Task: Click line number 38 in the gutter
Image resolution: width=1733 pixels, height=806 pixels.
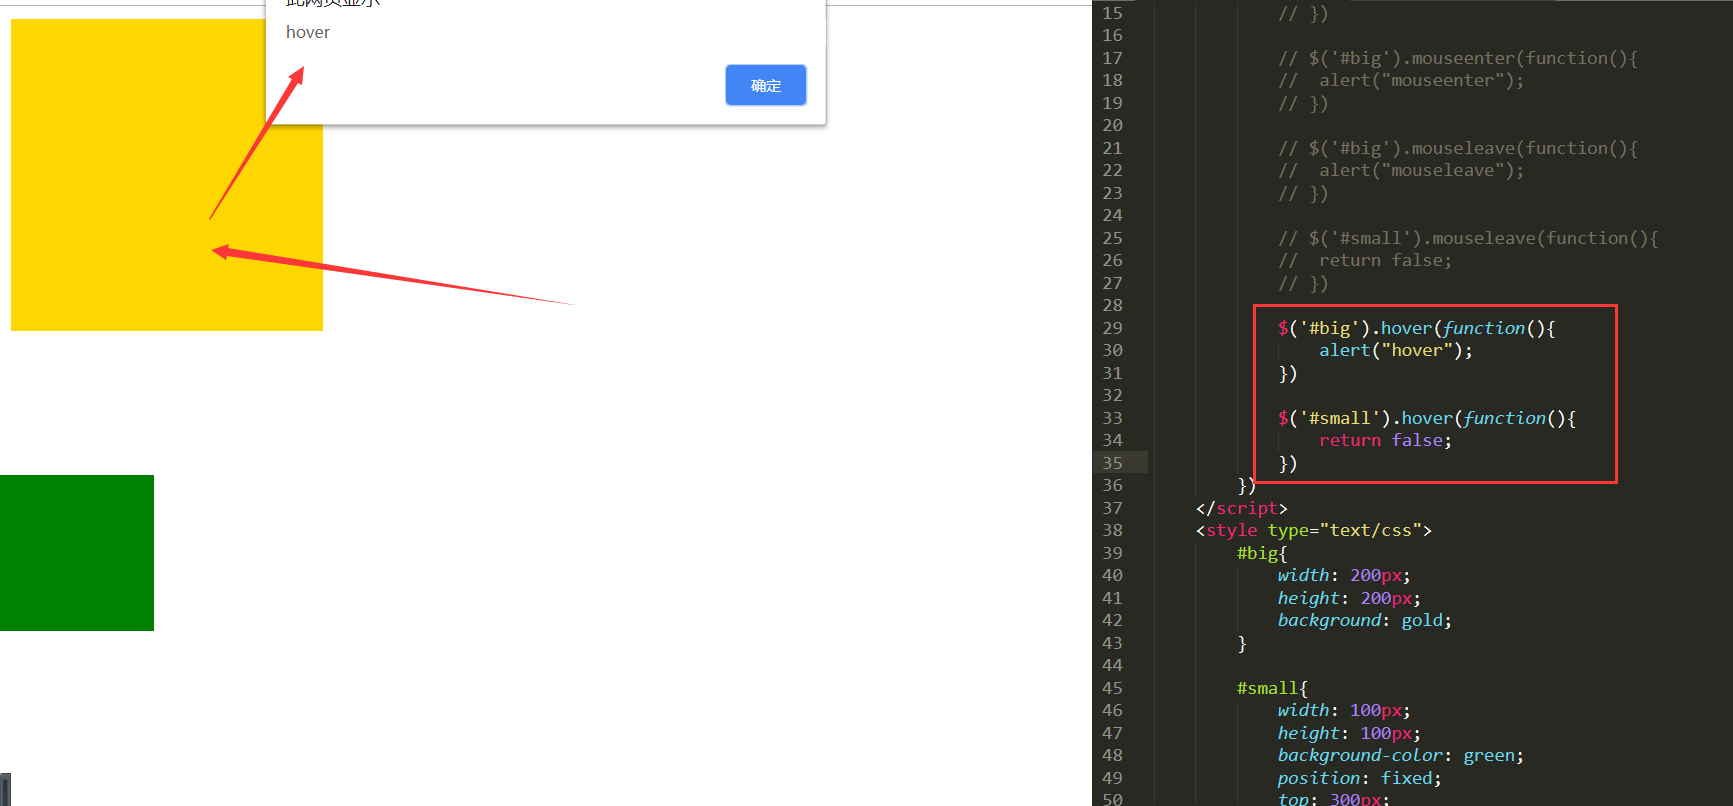Action: click(x=1112, y=530)
